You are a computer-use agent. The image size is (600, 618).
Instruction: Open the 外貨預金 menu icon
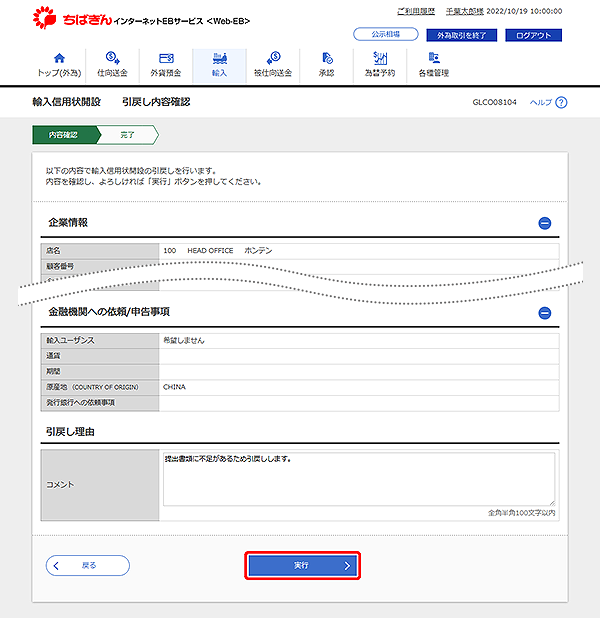(166, 58)
